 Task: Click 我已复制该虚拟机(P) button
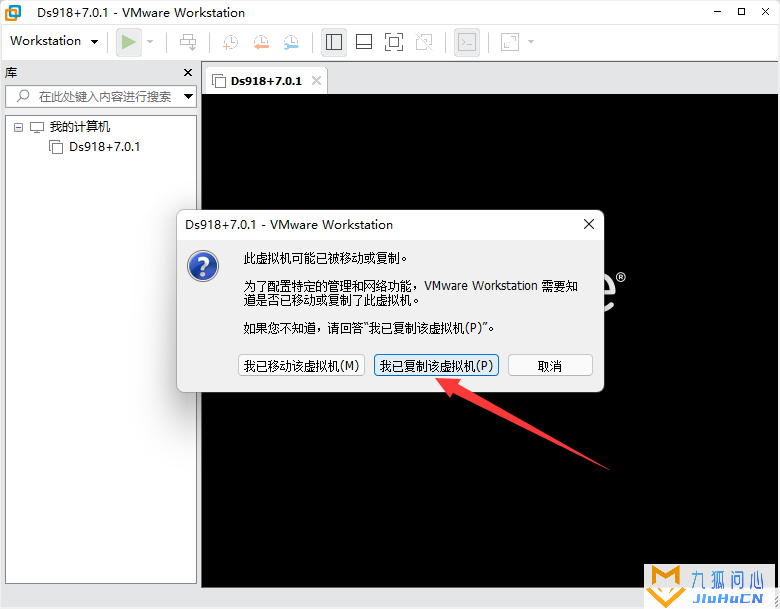(x=436, y=366)
